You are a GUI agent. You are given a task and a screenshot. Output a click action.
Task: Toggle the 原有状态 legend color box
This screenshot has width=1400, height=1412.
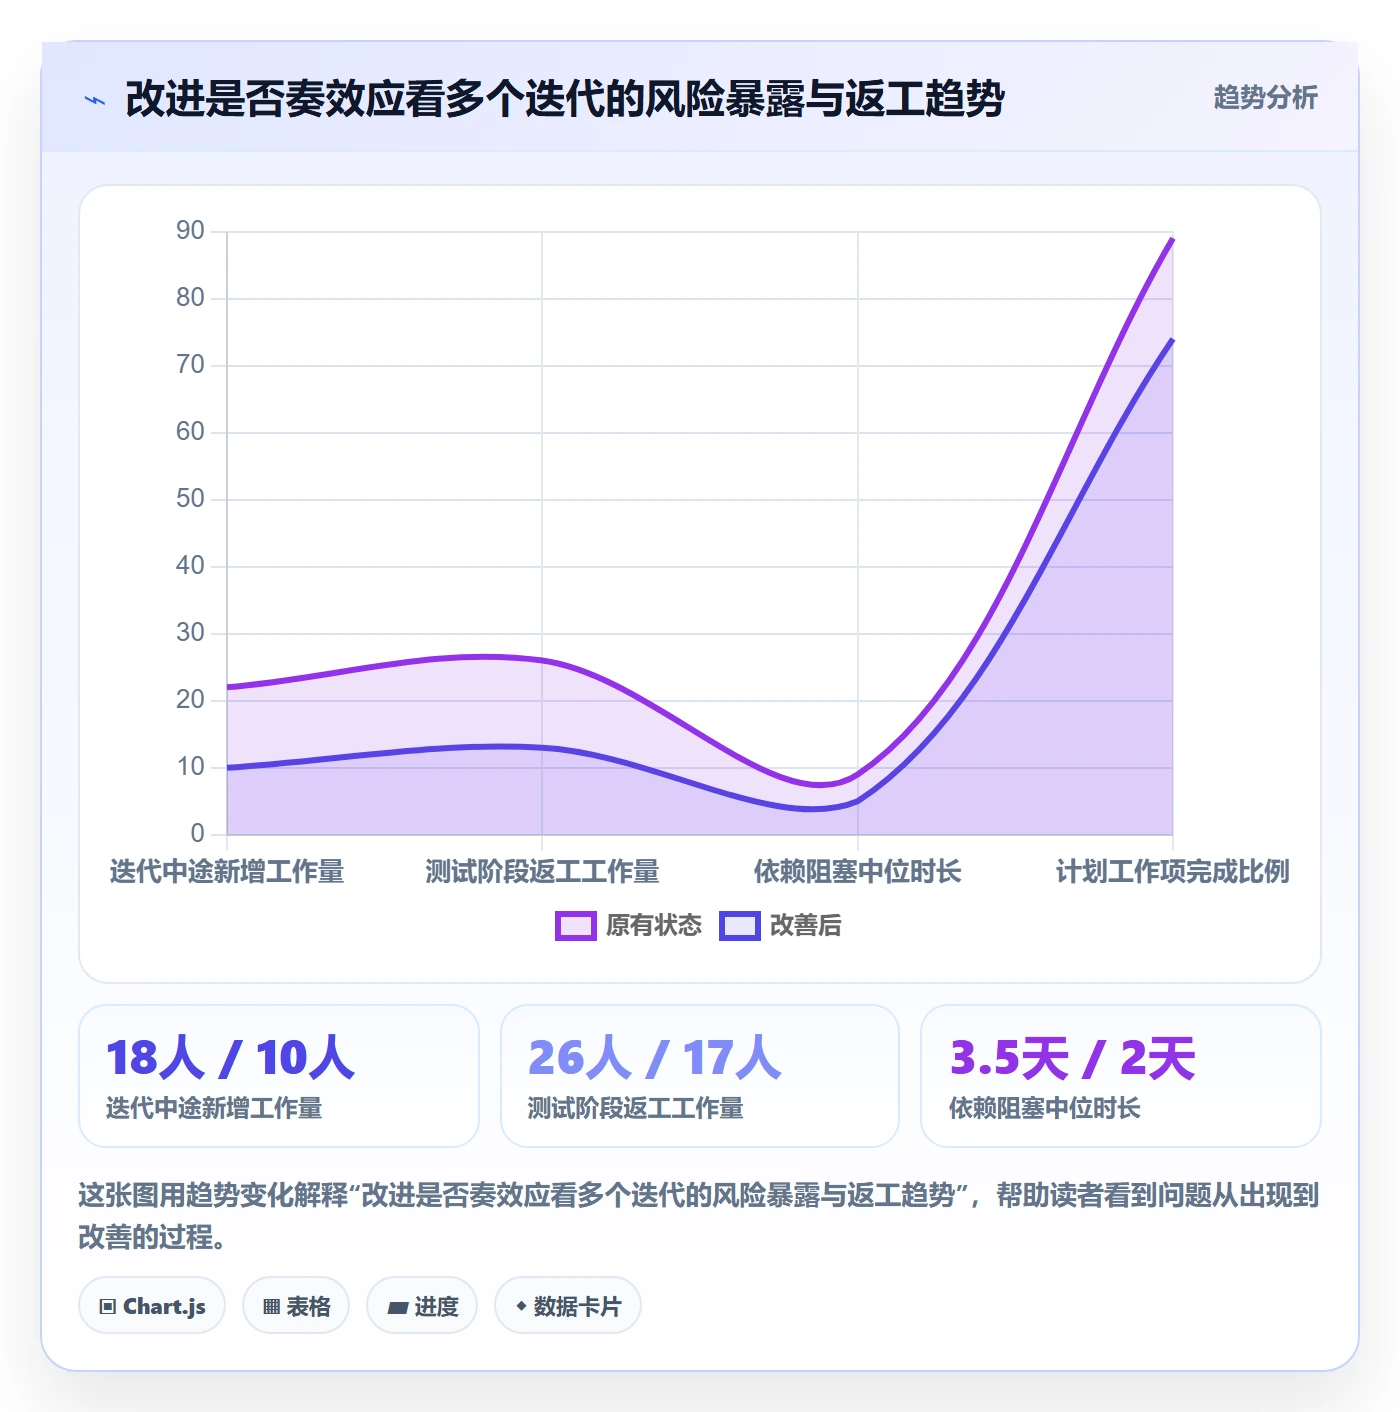coord(576,926)
